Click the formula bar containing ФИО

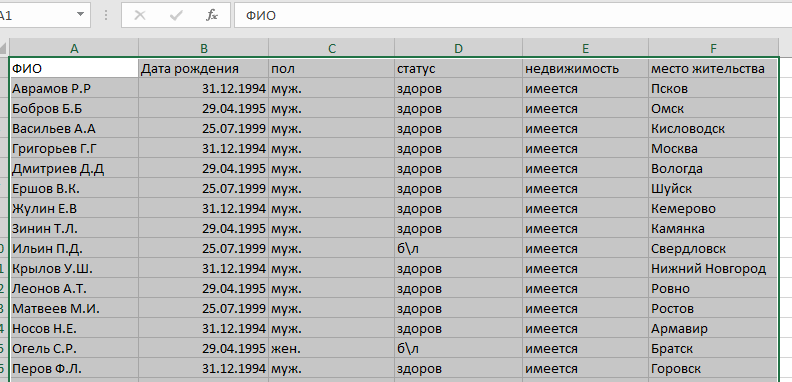(513, 15)
